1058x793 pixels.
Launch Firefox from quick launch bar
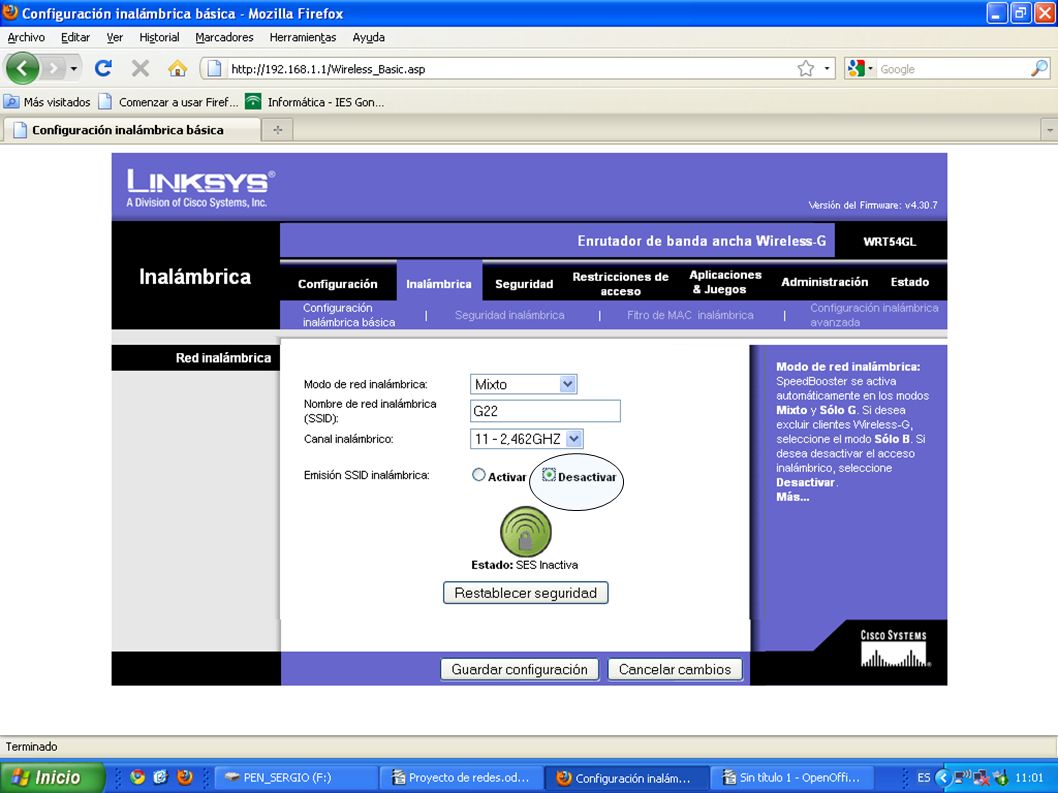pyautogui.click(x=184, y=777)
